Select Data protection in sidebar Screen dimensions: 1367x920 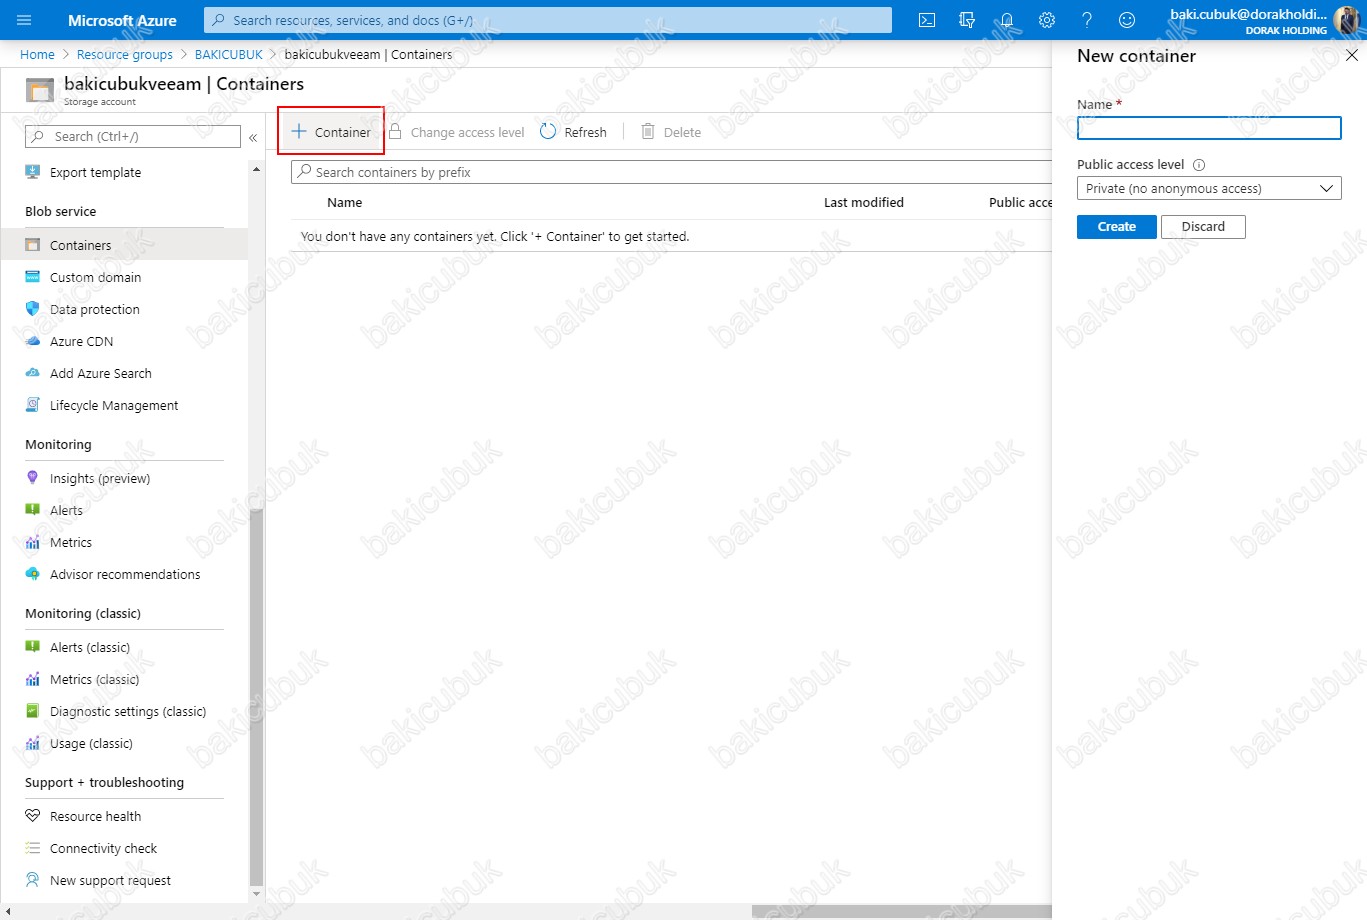coord(95,310)
